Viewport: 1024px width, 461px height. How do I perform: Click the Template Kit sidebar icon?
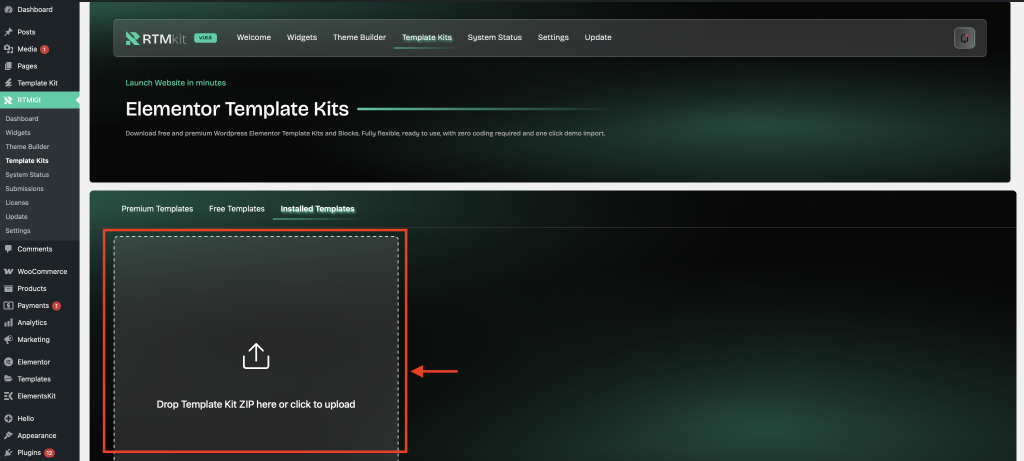(8, 83)
